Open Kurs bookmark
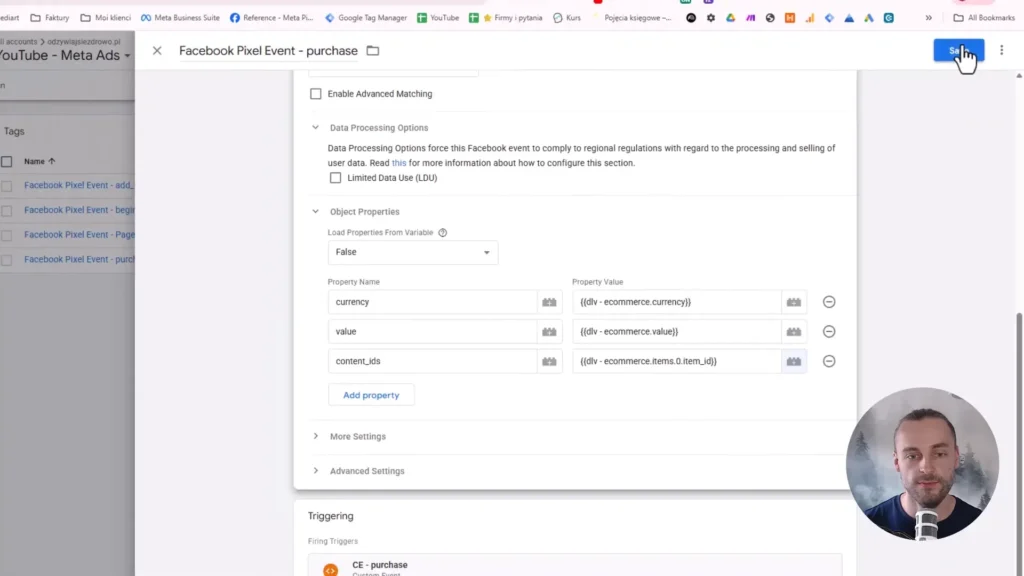The height and width of the screenshot is (576, 1024). click(x=567, y=18)
